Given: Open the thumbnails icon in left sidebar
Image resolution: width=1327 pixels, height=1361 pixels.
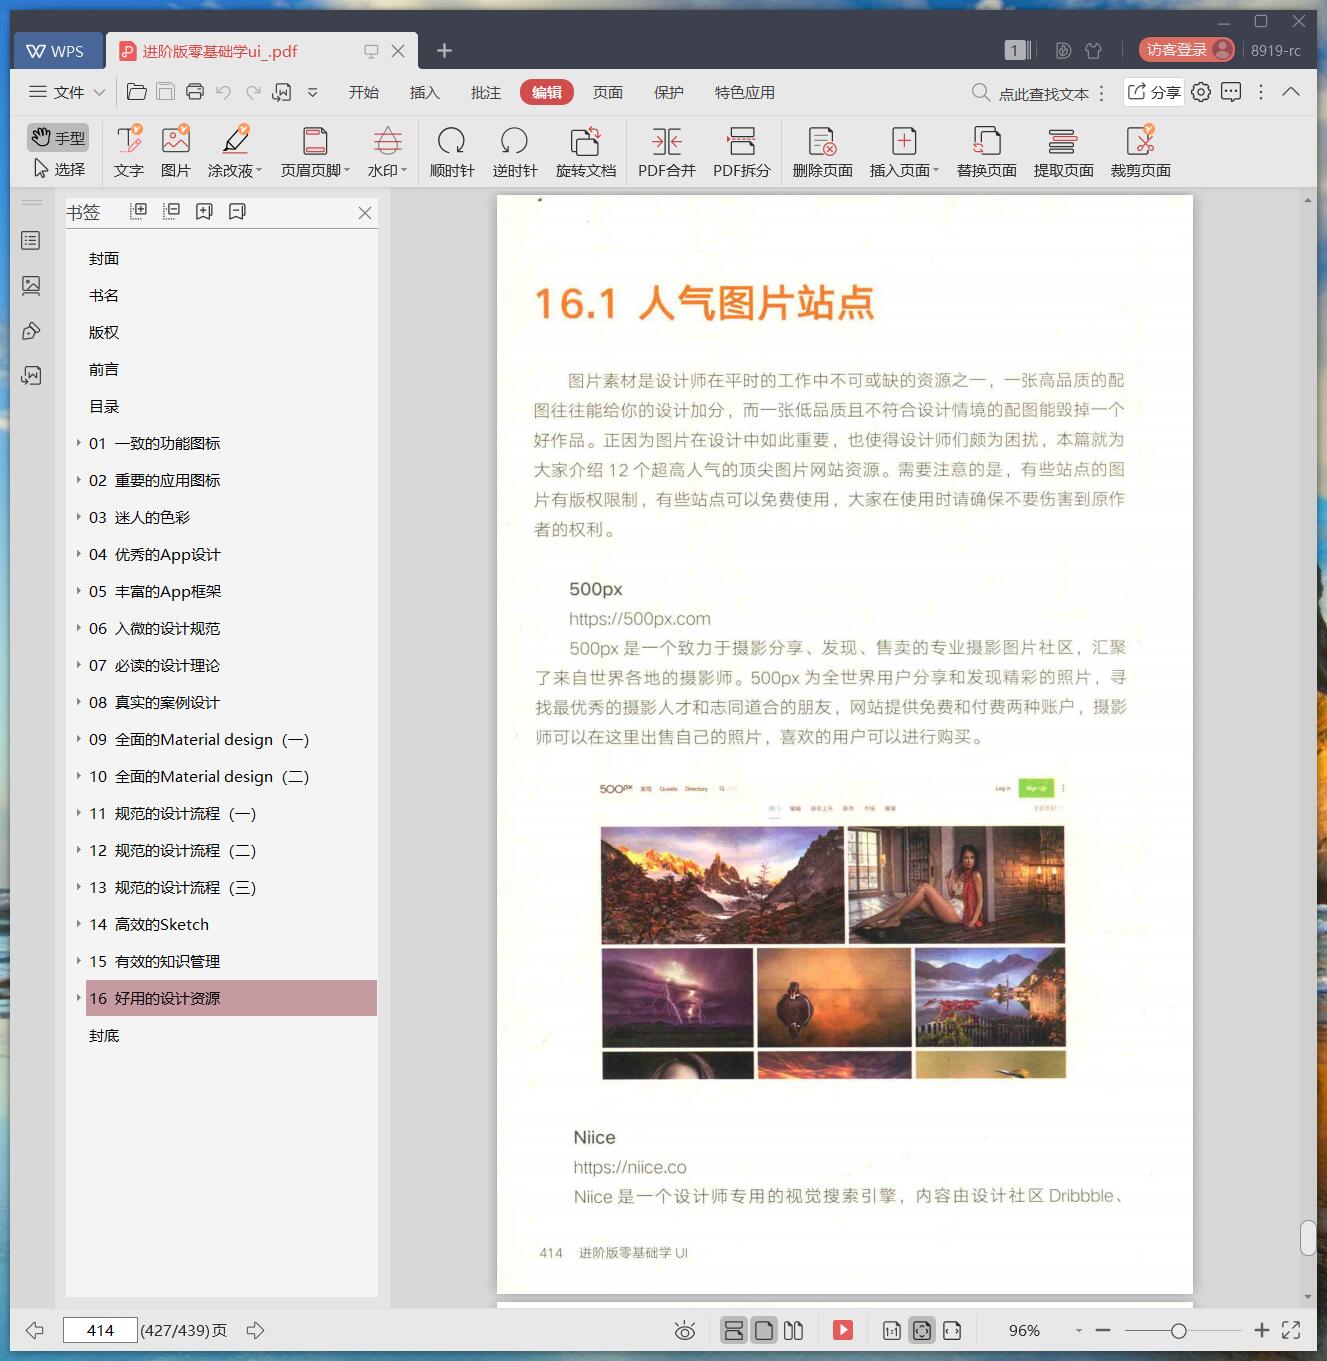Looking at the screenshot, I should pos(31,286).
